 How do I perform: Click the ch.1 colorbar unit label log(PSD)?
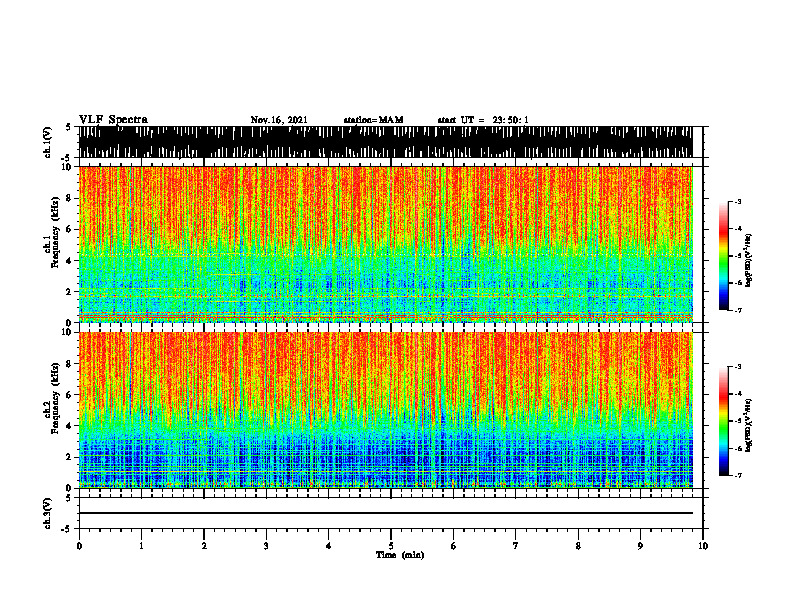coord(749,260)
